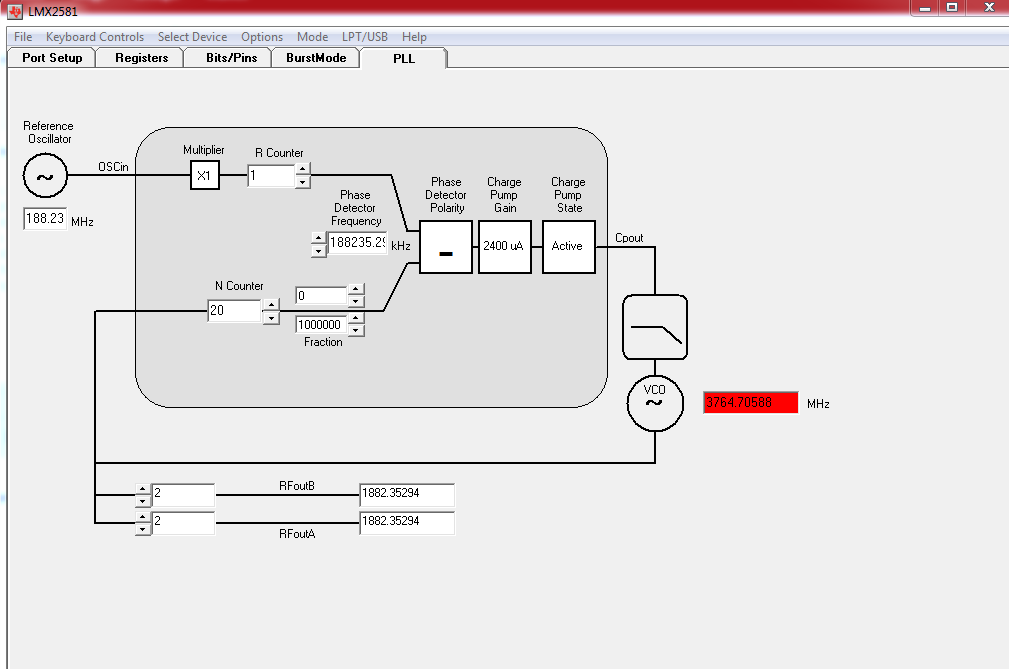
Task: Click the RFoutB frequency output field
Action: 407,495
